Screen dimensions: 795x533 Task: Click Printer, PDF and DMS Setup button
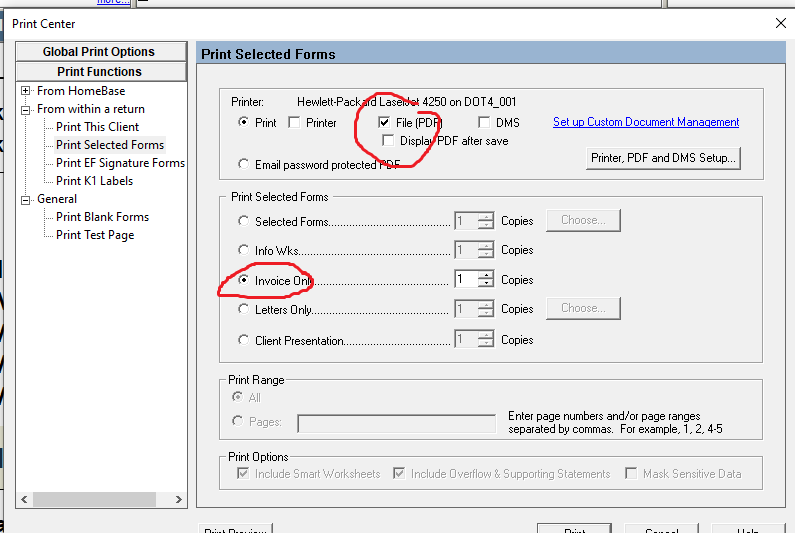(x=663, y=158)
